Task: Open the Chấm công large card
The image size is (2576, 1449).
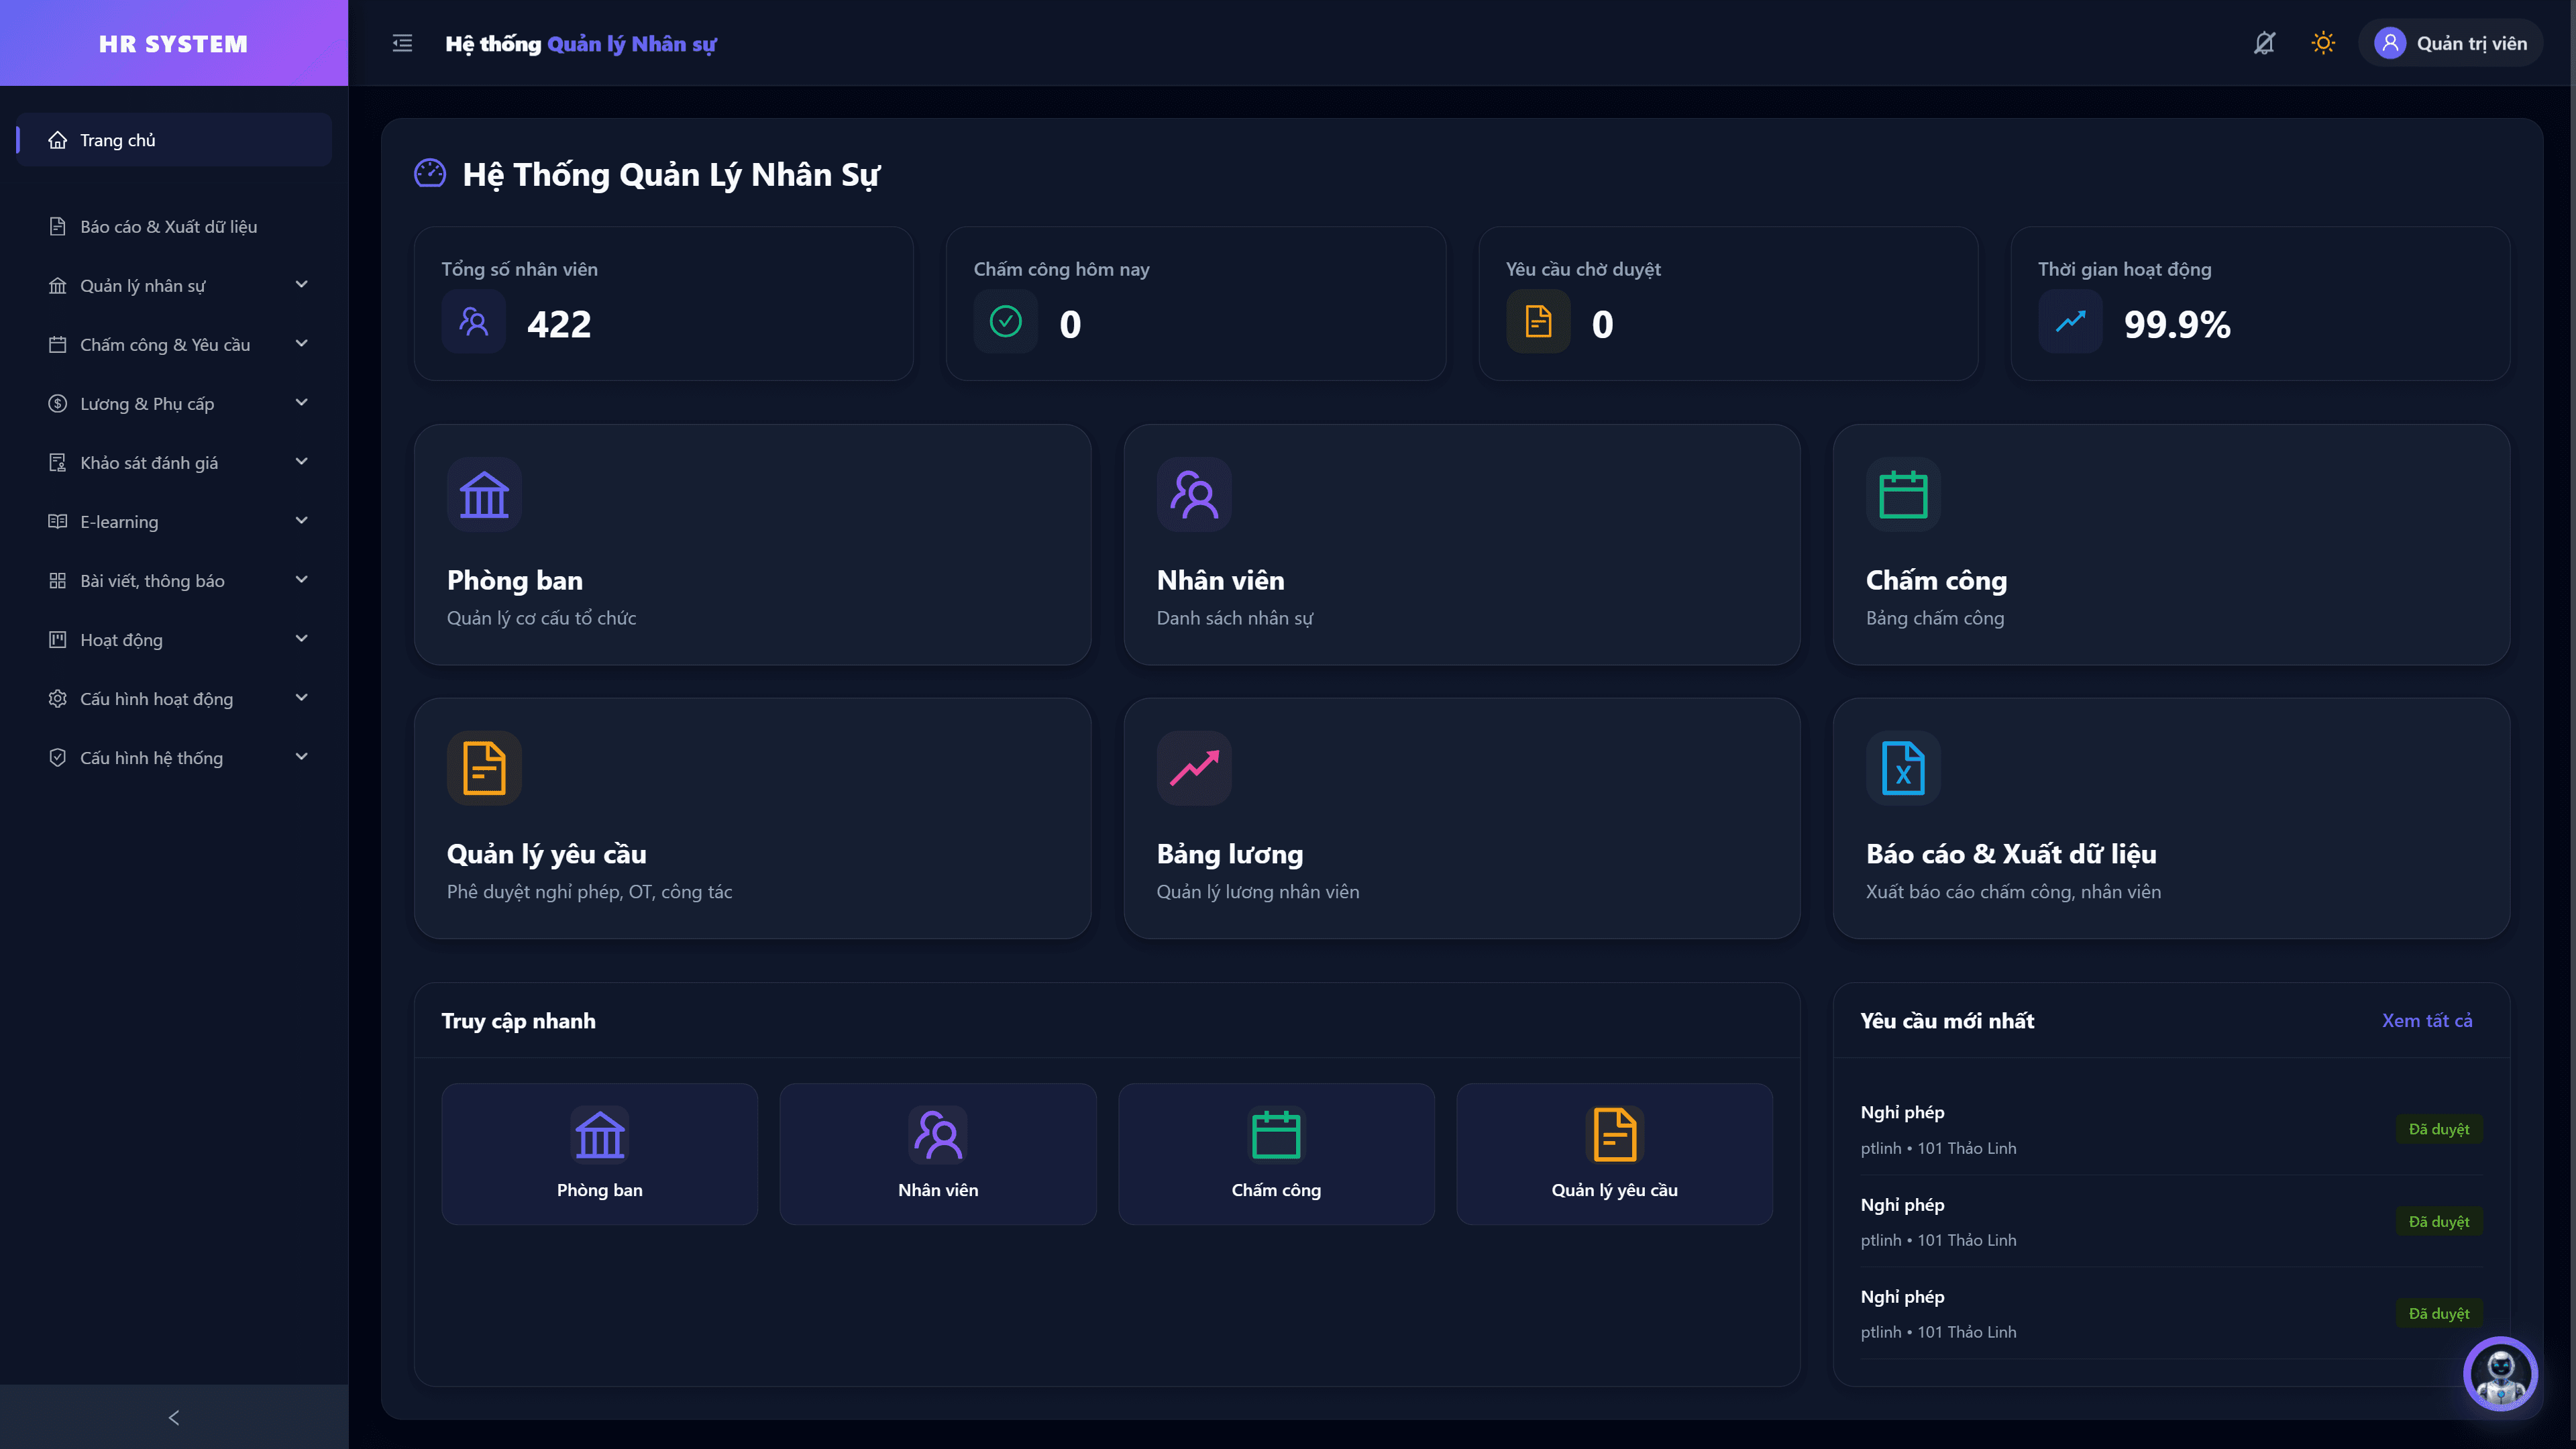Action: click(2171, 545)
